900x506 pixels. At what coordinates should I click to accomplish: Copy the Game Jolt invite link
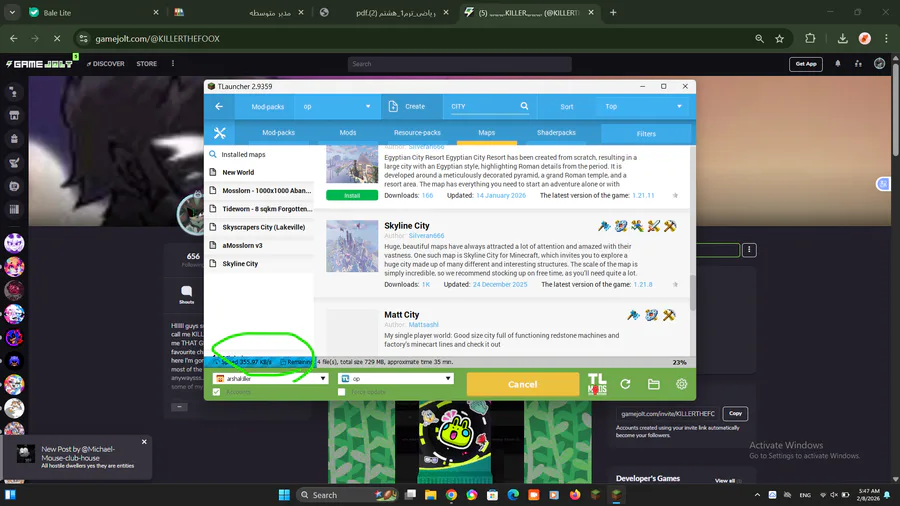(x=735, y=413)
